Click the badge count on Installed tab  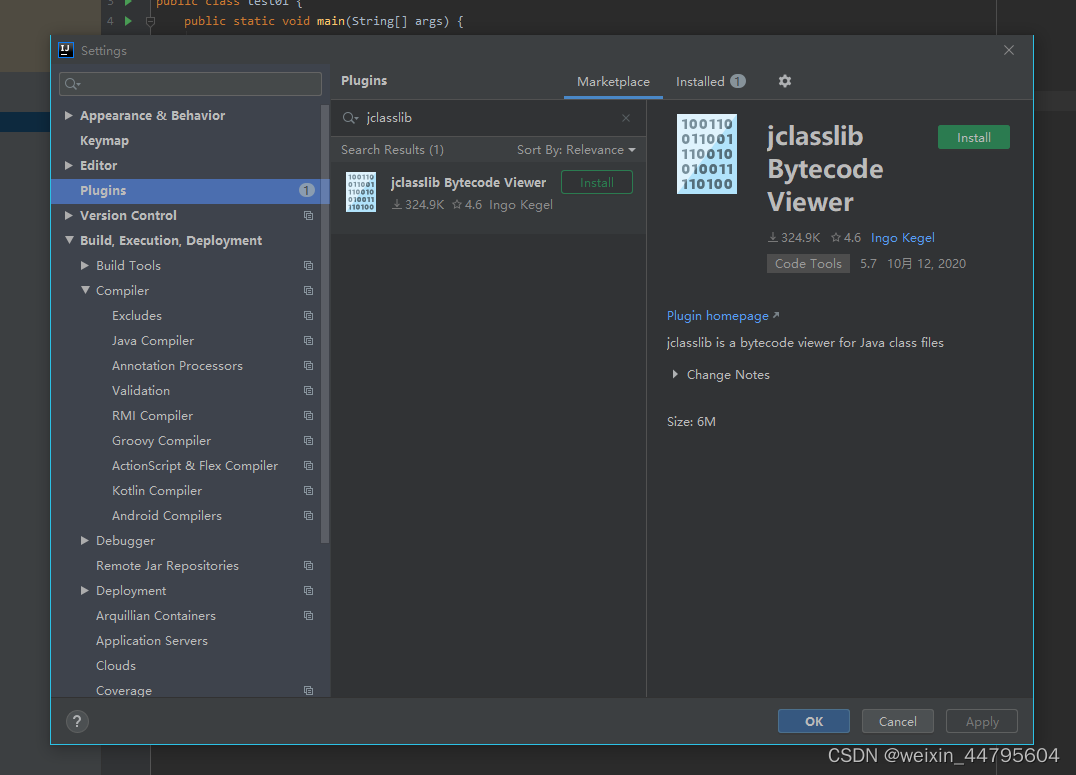(738, 81)
